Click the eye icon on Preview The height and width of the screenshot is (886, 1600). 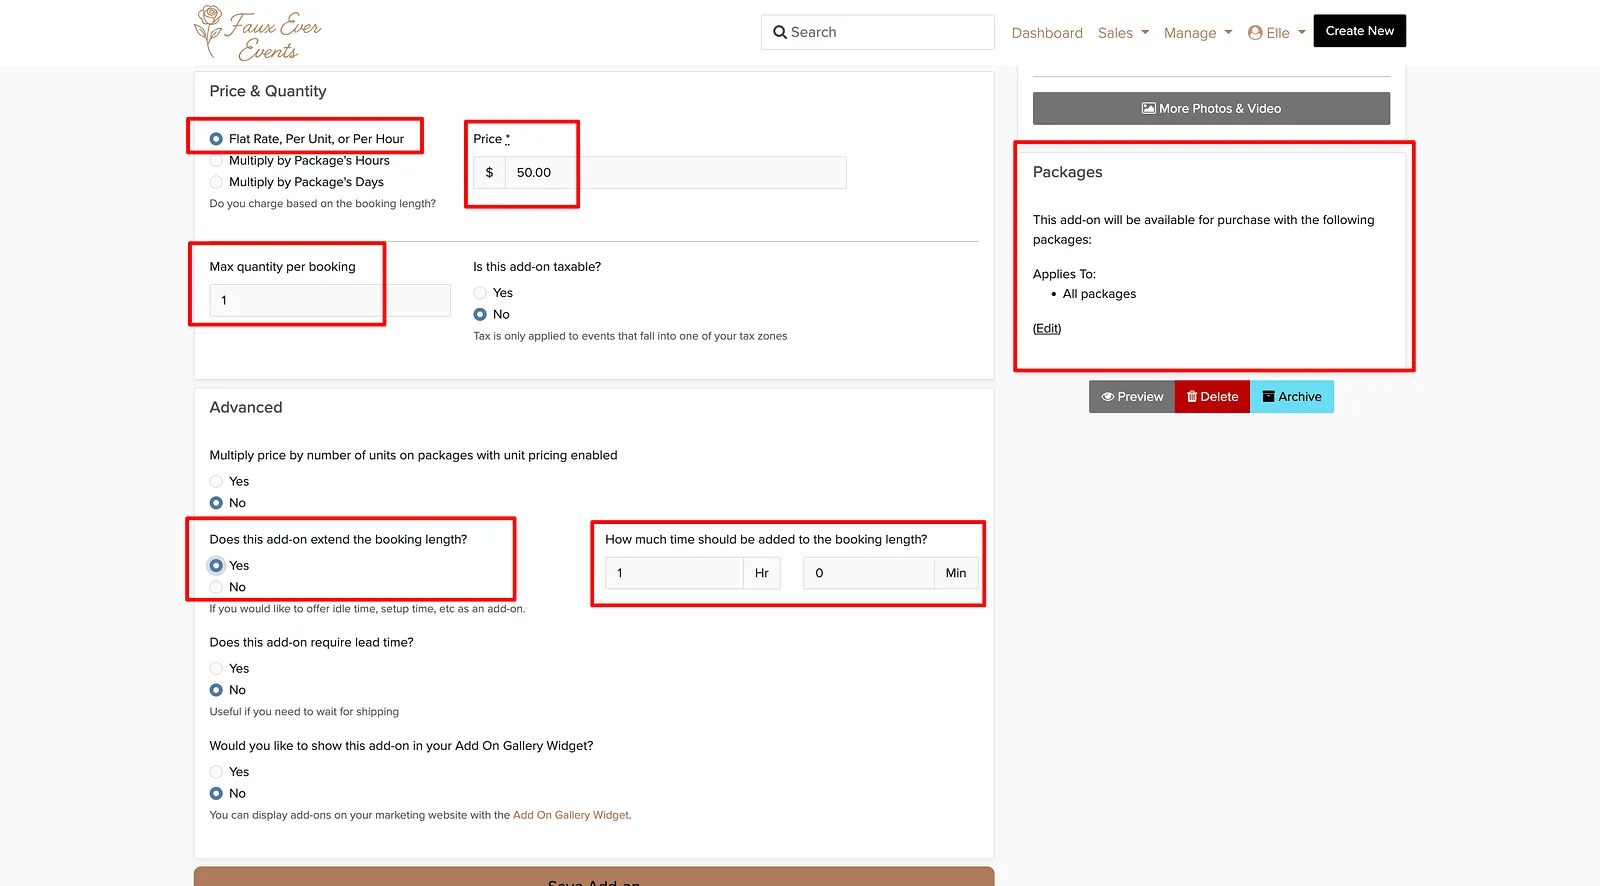click(x=1108, y=397)
